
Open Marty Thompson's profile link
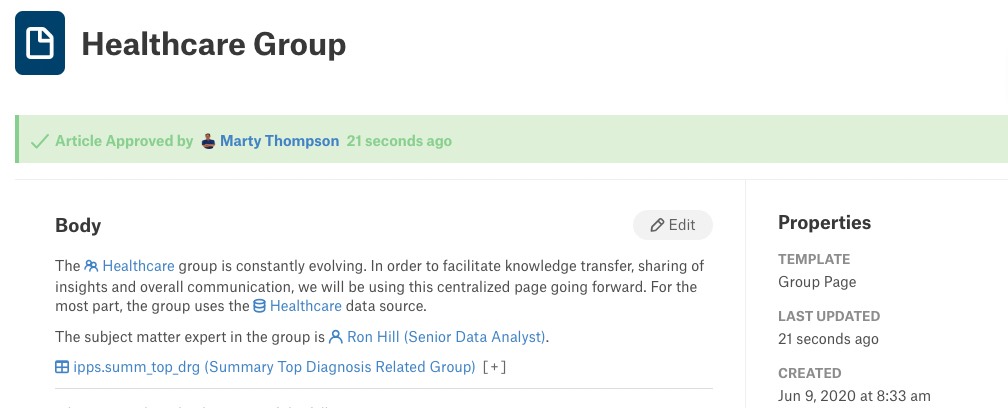coord(280,141)
